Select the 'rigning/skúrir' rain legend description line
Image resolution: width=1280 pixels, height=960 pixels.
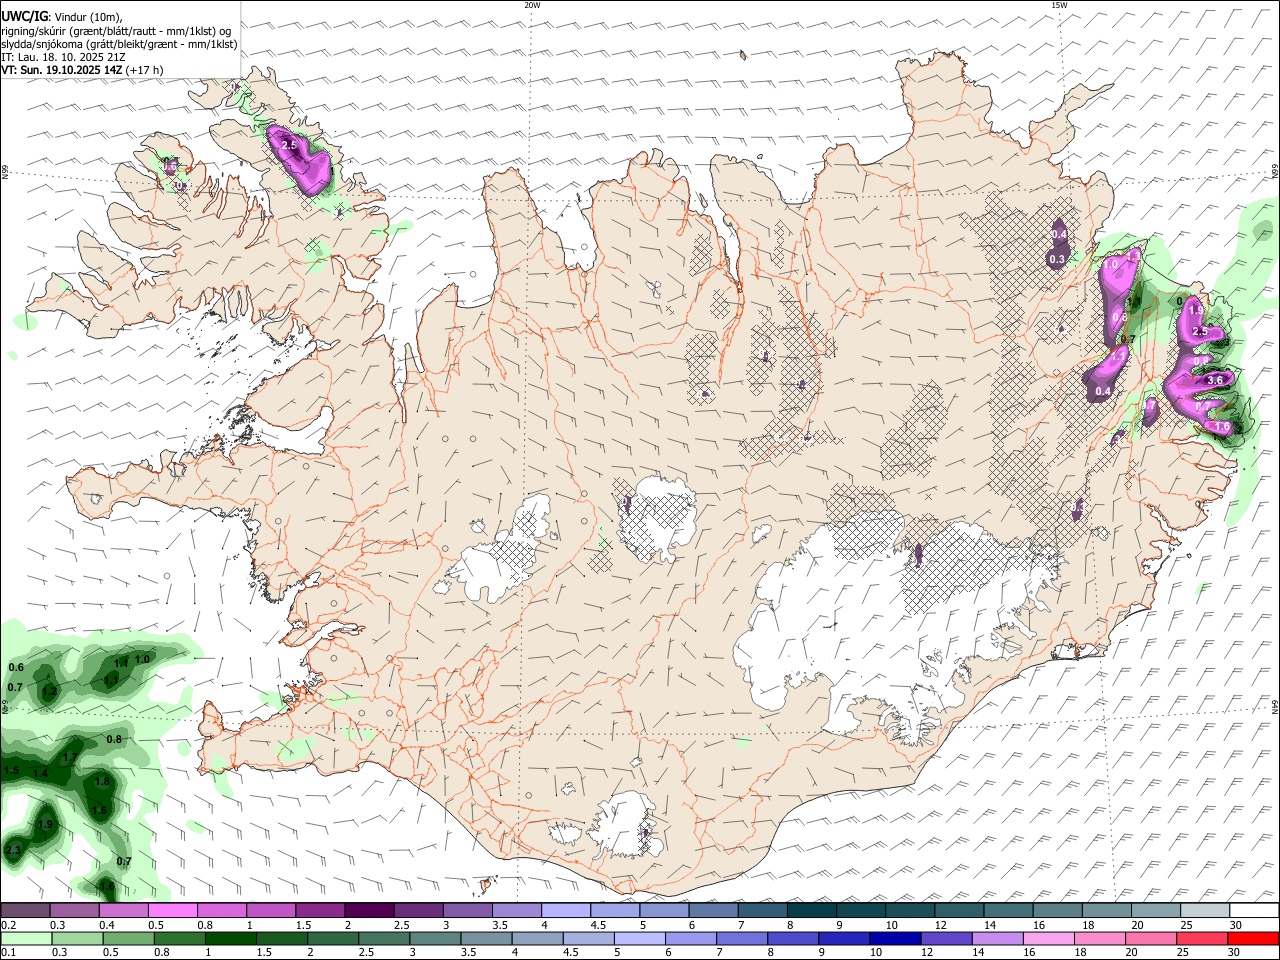pos(116,31)
